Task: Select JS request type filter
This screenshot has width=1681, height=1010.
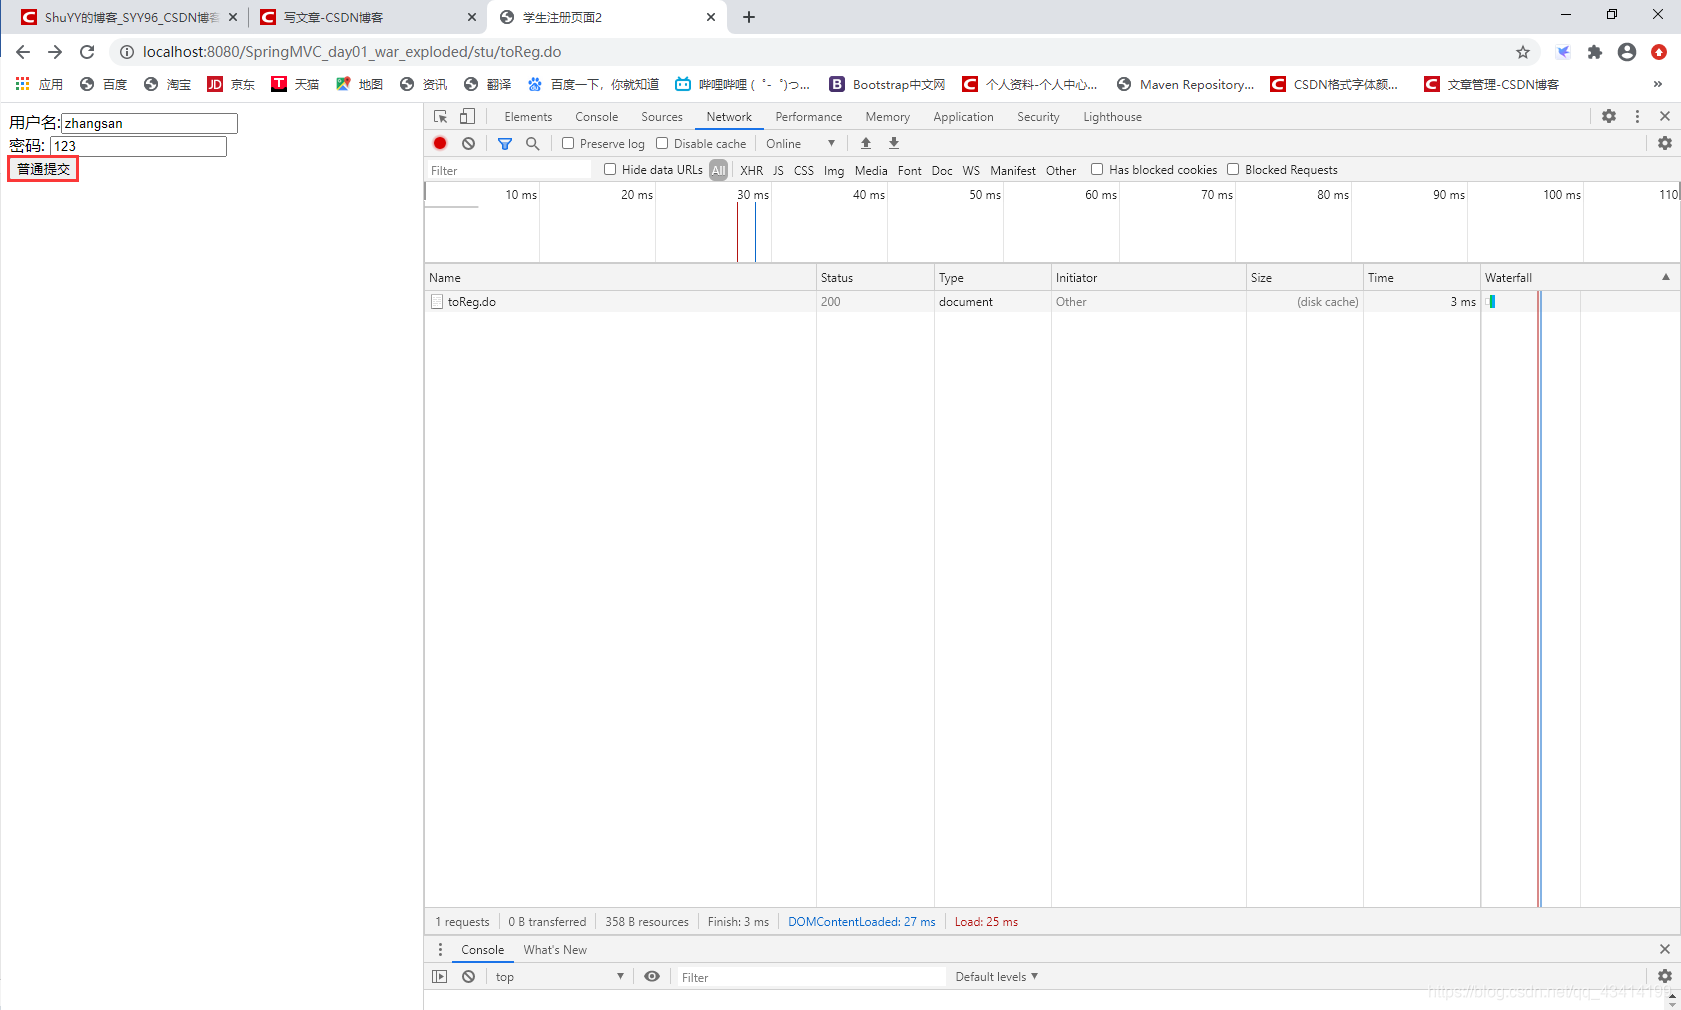Action: pos(778,170)
